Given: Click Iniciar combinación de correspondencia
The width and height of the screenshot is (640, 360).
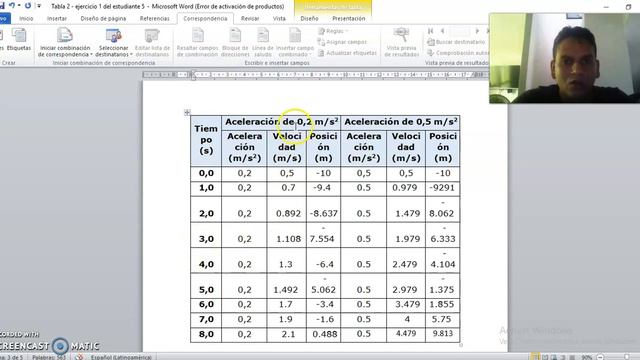Looking at the screenshot, I should pyautogui.click(x=64, y=42).
